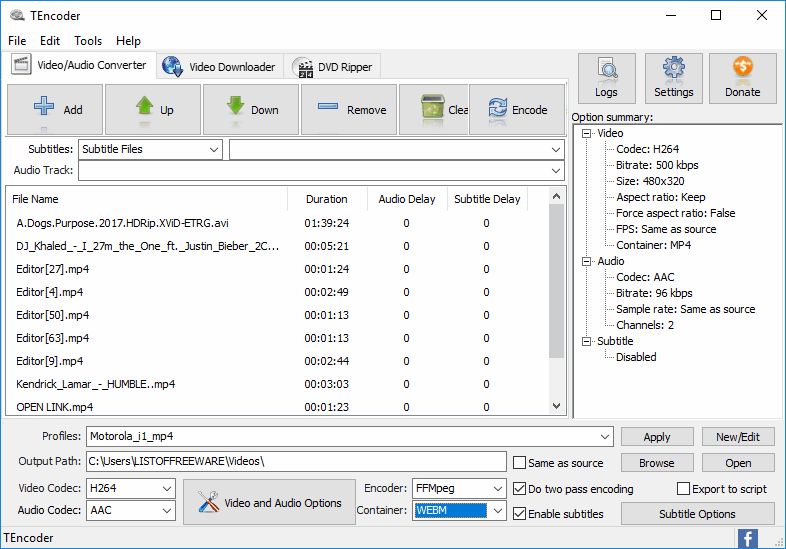Open Logs viewer icon

(x=607, y=69)
